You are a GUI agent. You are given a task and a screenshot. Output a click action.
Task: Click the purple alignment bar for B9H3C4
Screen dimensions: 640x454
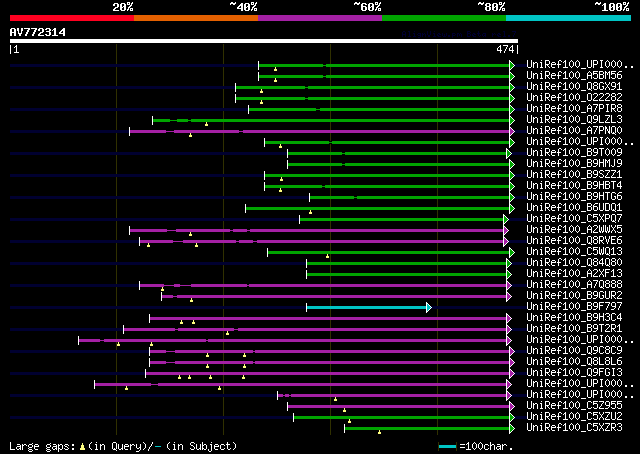pos(328,318)
